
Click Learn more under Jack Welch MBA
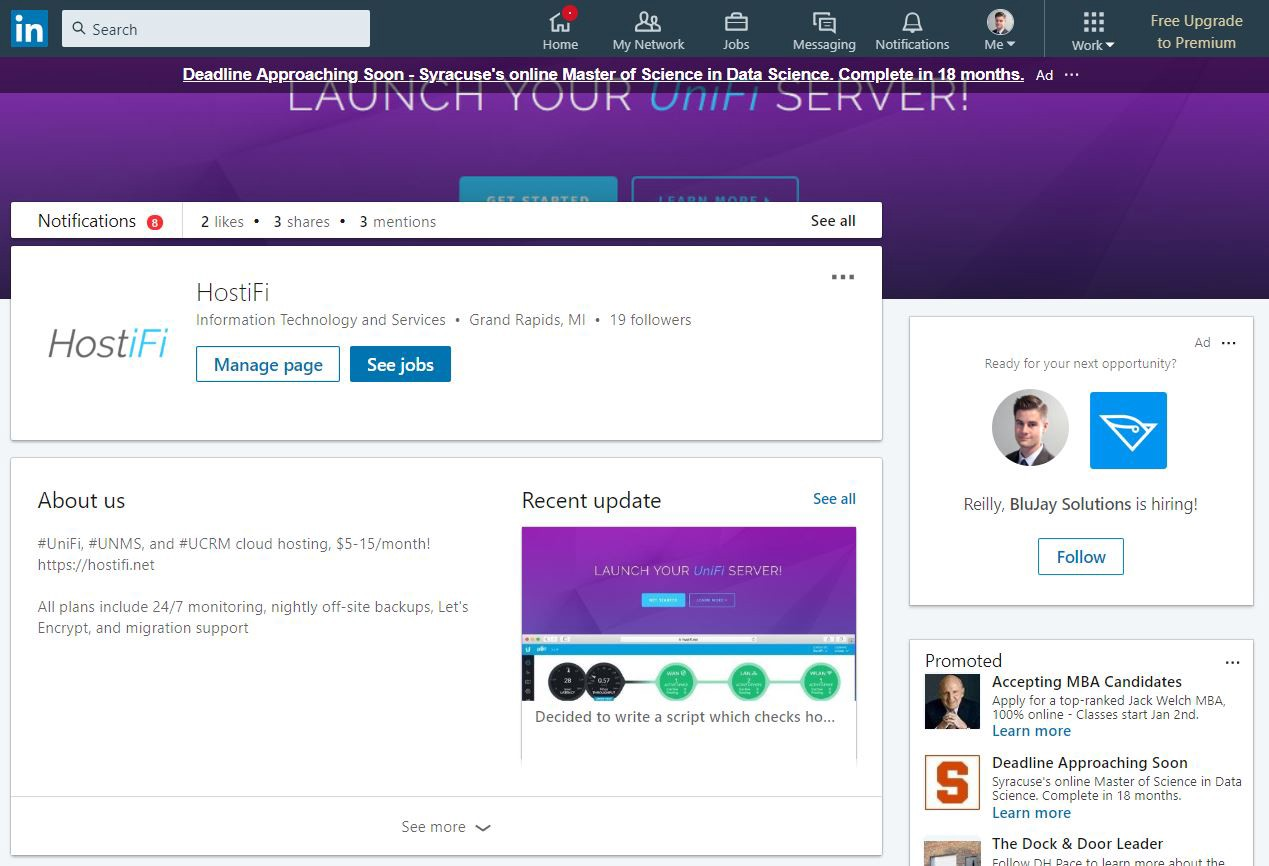[x=1031, y=731]
